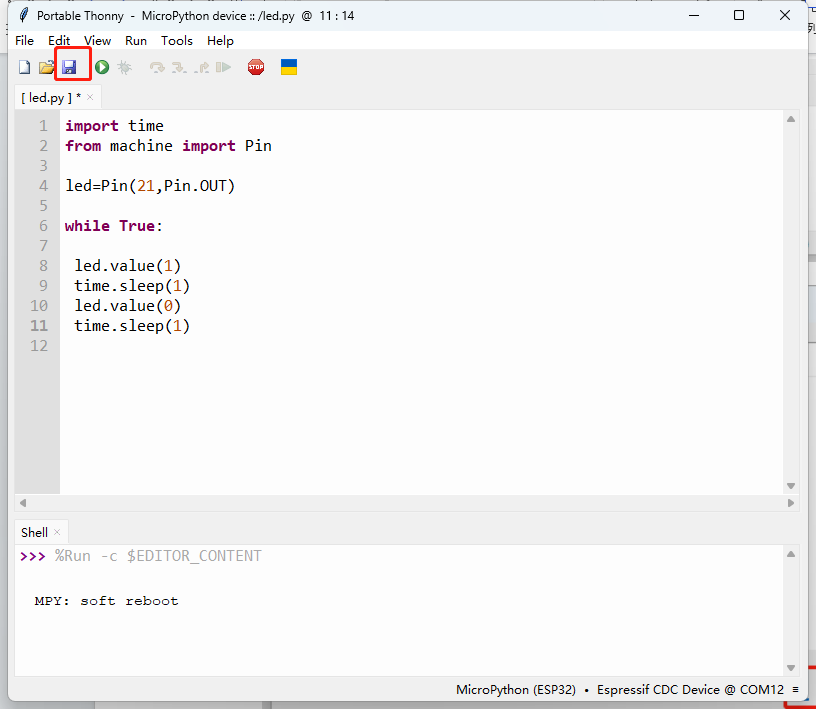Open the Run menu
Screen dimensions: 816x709
pos(136,41)
